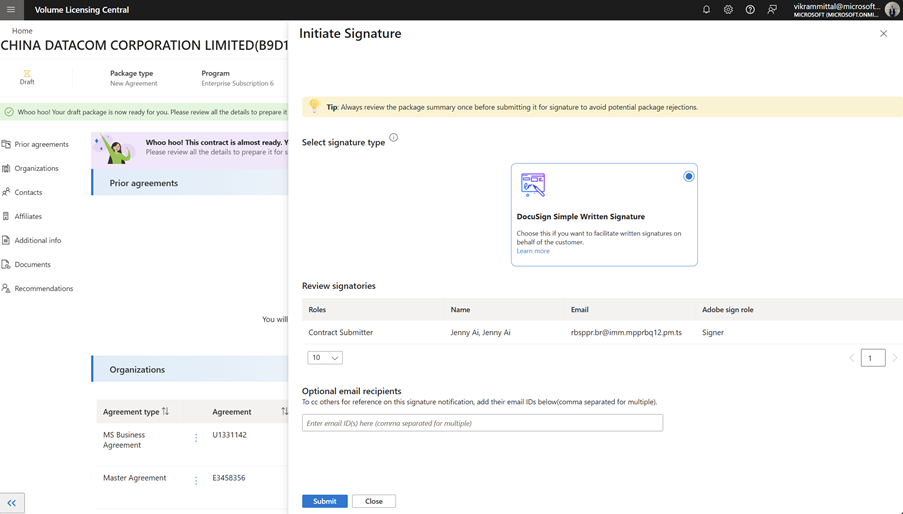Click the Signer role cell
The width and height of the screenshot is (903, 514).
(x=713, y=333)
